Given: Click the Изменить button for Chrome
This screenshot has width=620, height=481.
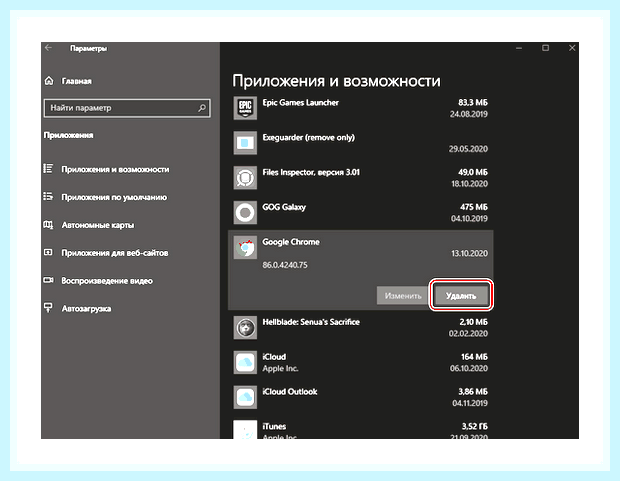Looking at the screenshot, I should [403, 295].
